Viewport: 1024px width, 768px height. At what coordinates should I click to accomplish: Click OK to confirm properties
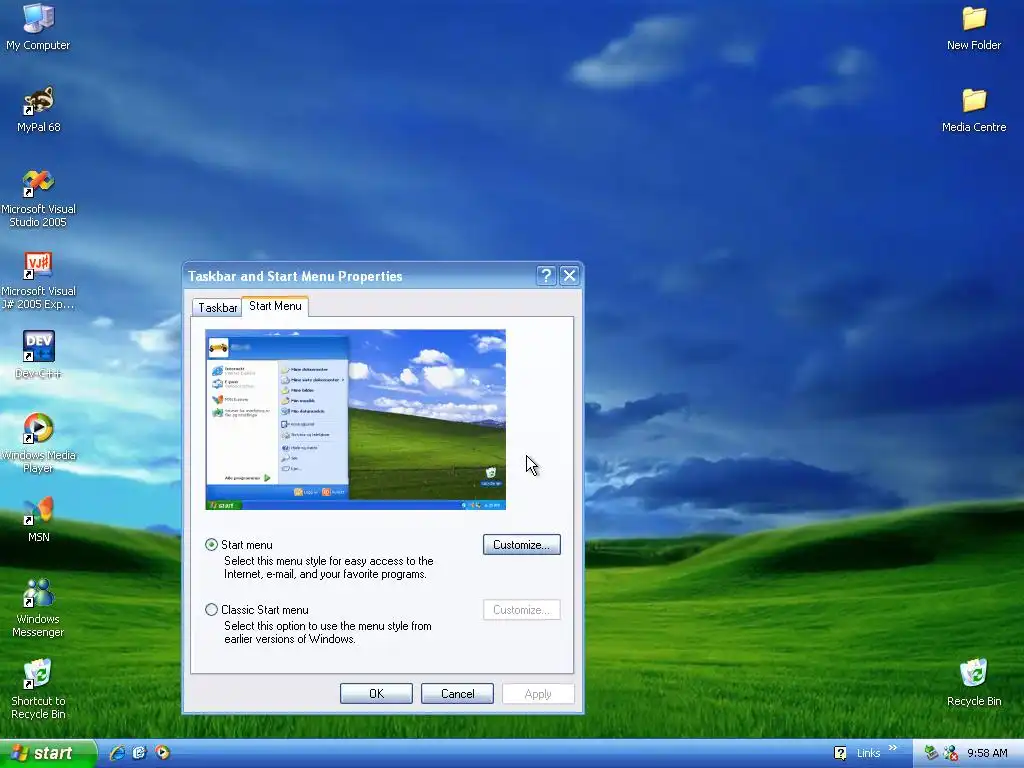376,694
